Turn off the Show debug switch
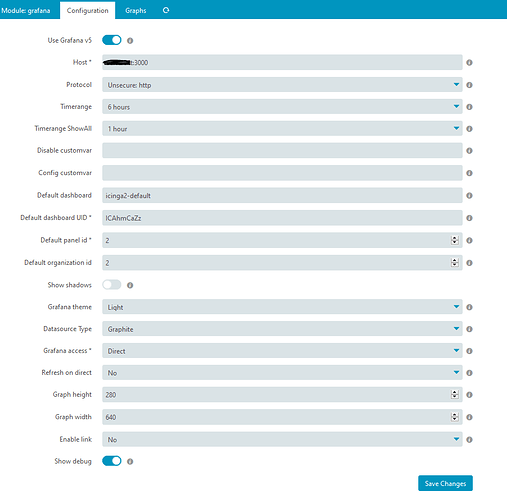This screenshot has height=500, width=507. [x=112, y=461]
